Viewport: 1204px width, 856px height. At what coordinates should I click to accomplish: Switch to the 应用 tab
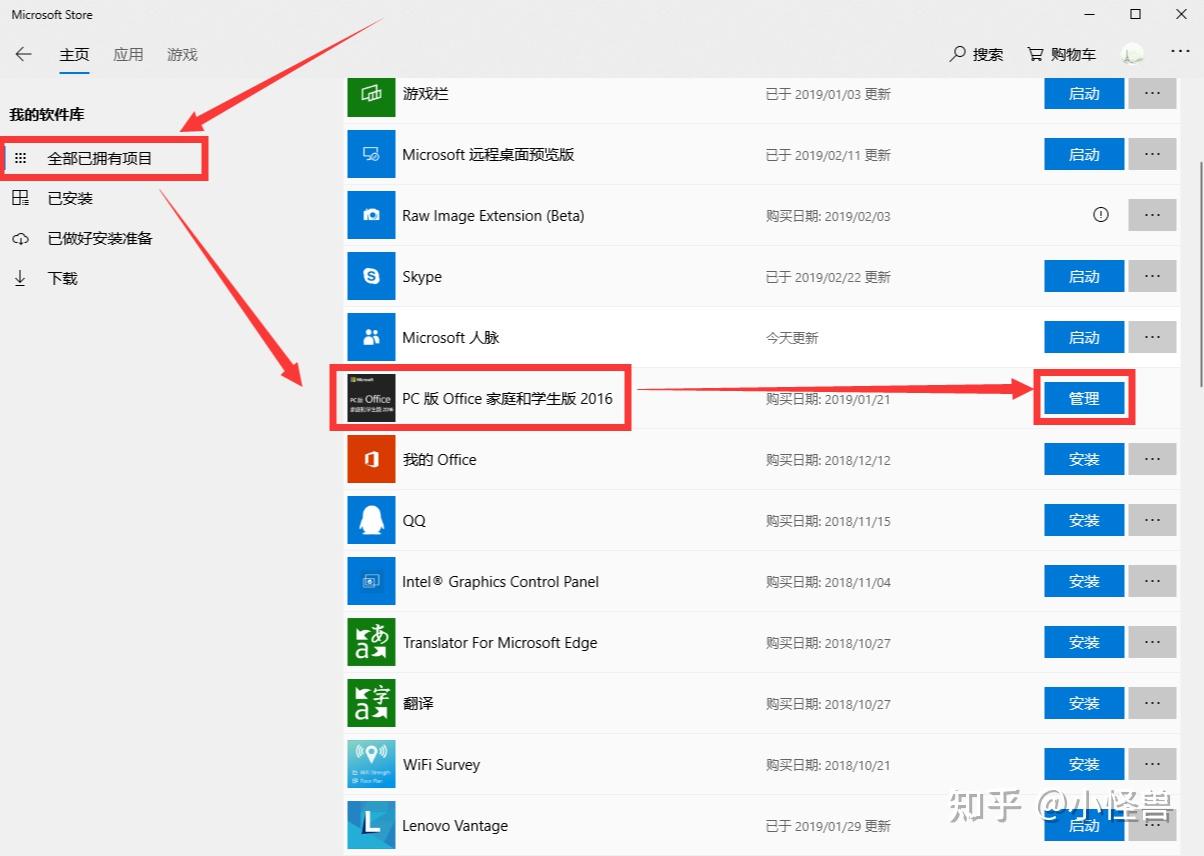tap(128, 55)
